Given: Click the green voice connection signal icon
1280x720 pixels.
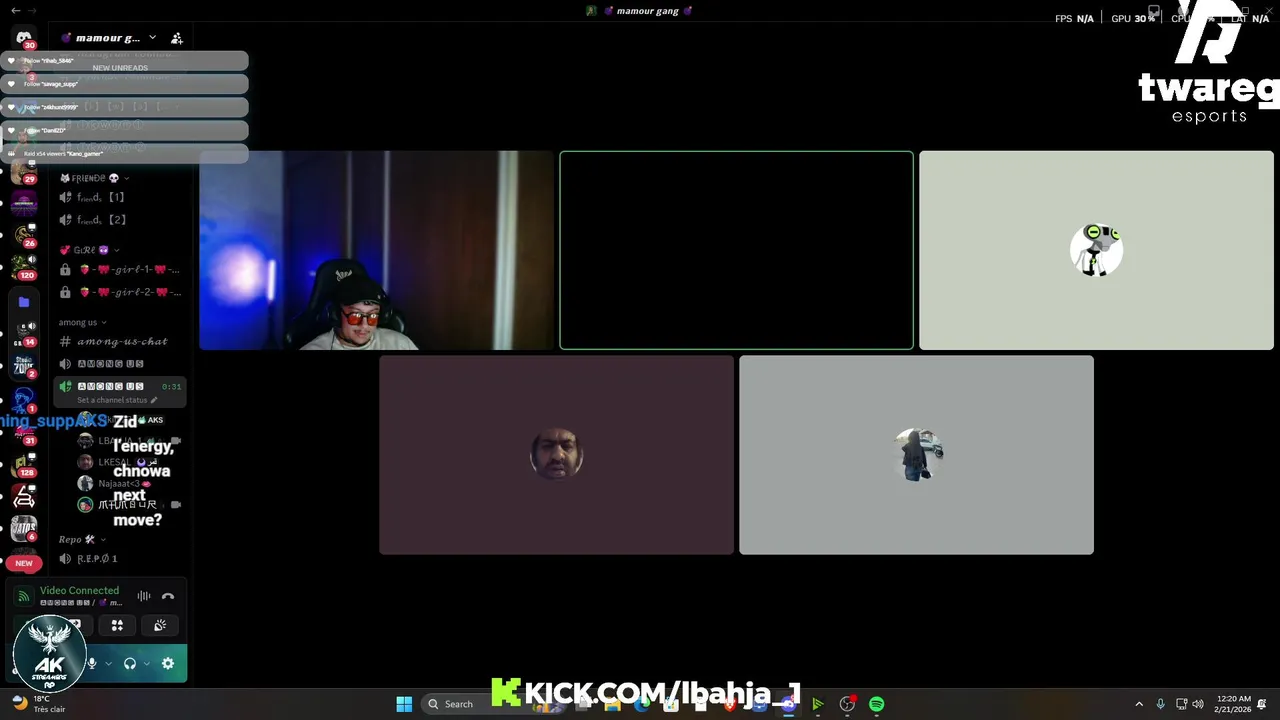Looking at the screenshot, I should coord(24,596).
